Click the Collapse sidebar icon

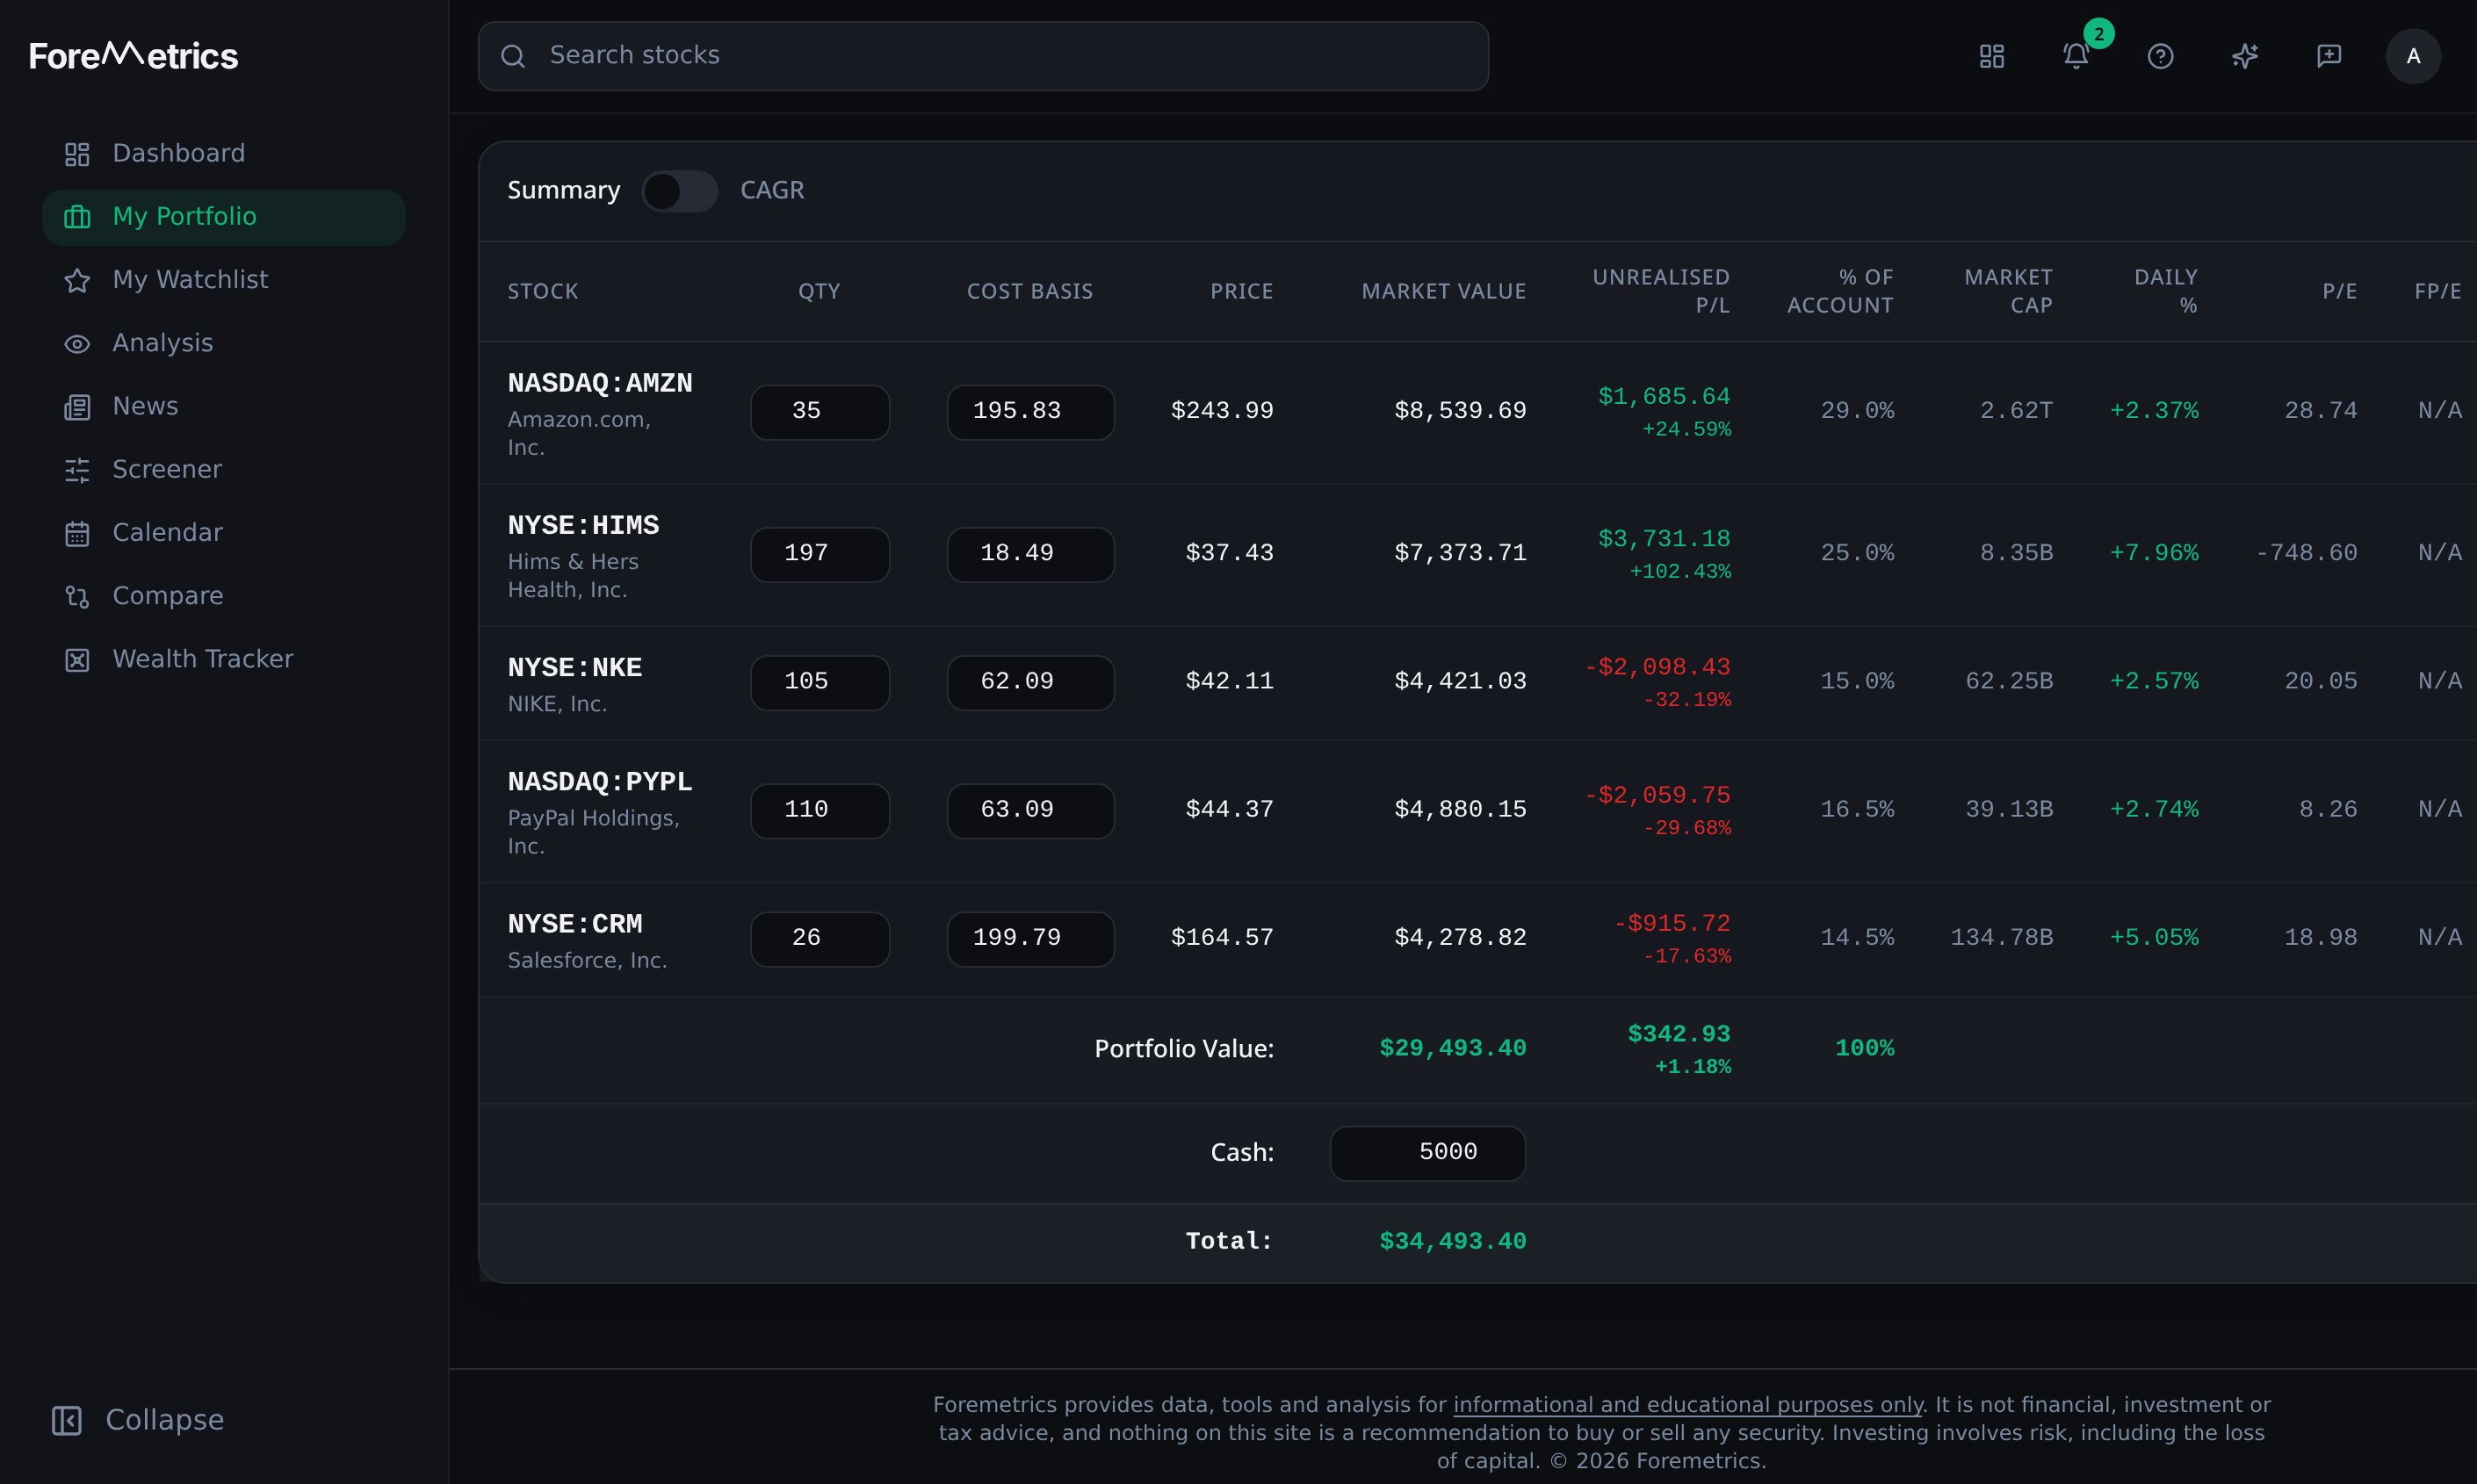[x=67, y=1420]
